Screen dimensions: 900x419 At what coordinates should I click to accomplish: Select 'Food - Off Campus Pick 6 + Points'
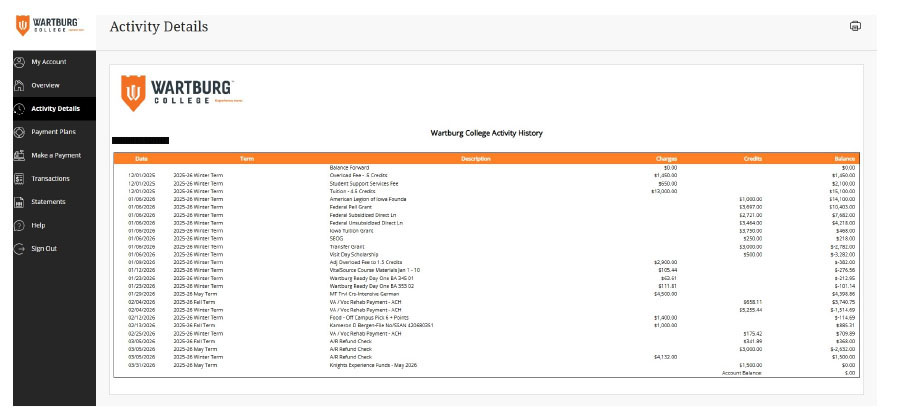pos(370,317)
